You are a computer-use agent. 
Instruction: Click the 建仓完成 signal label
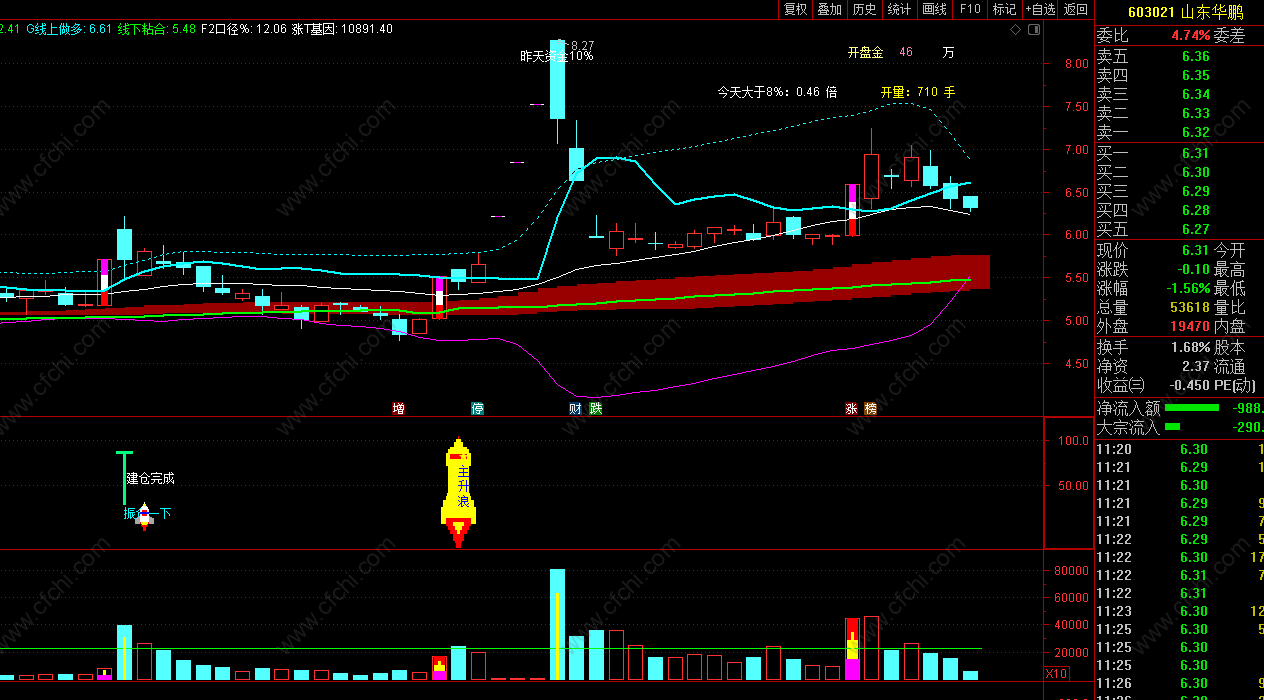tap(150, 478)
